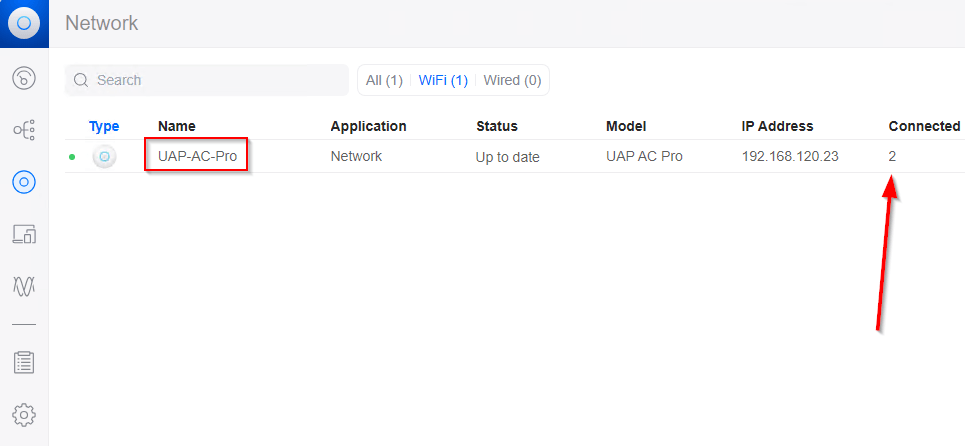Select the UniFi Devices sidebar icon
The image size is (965, 446).
[x=24, y=182]
